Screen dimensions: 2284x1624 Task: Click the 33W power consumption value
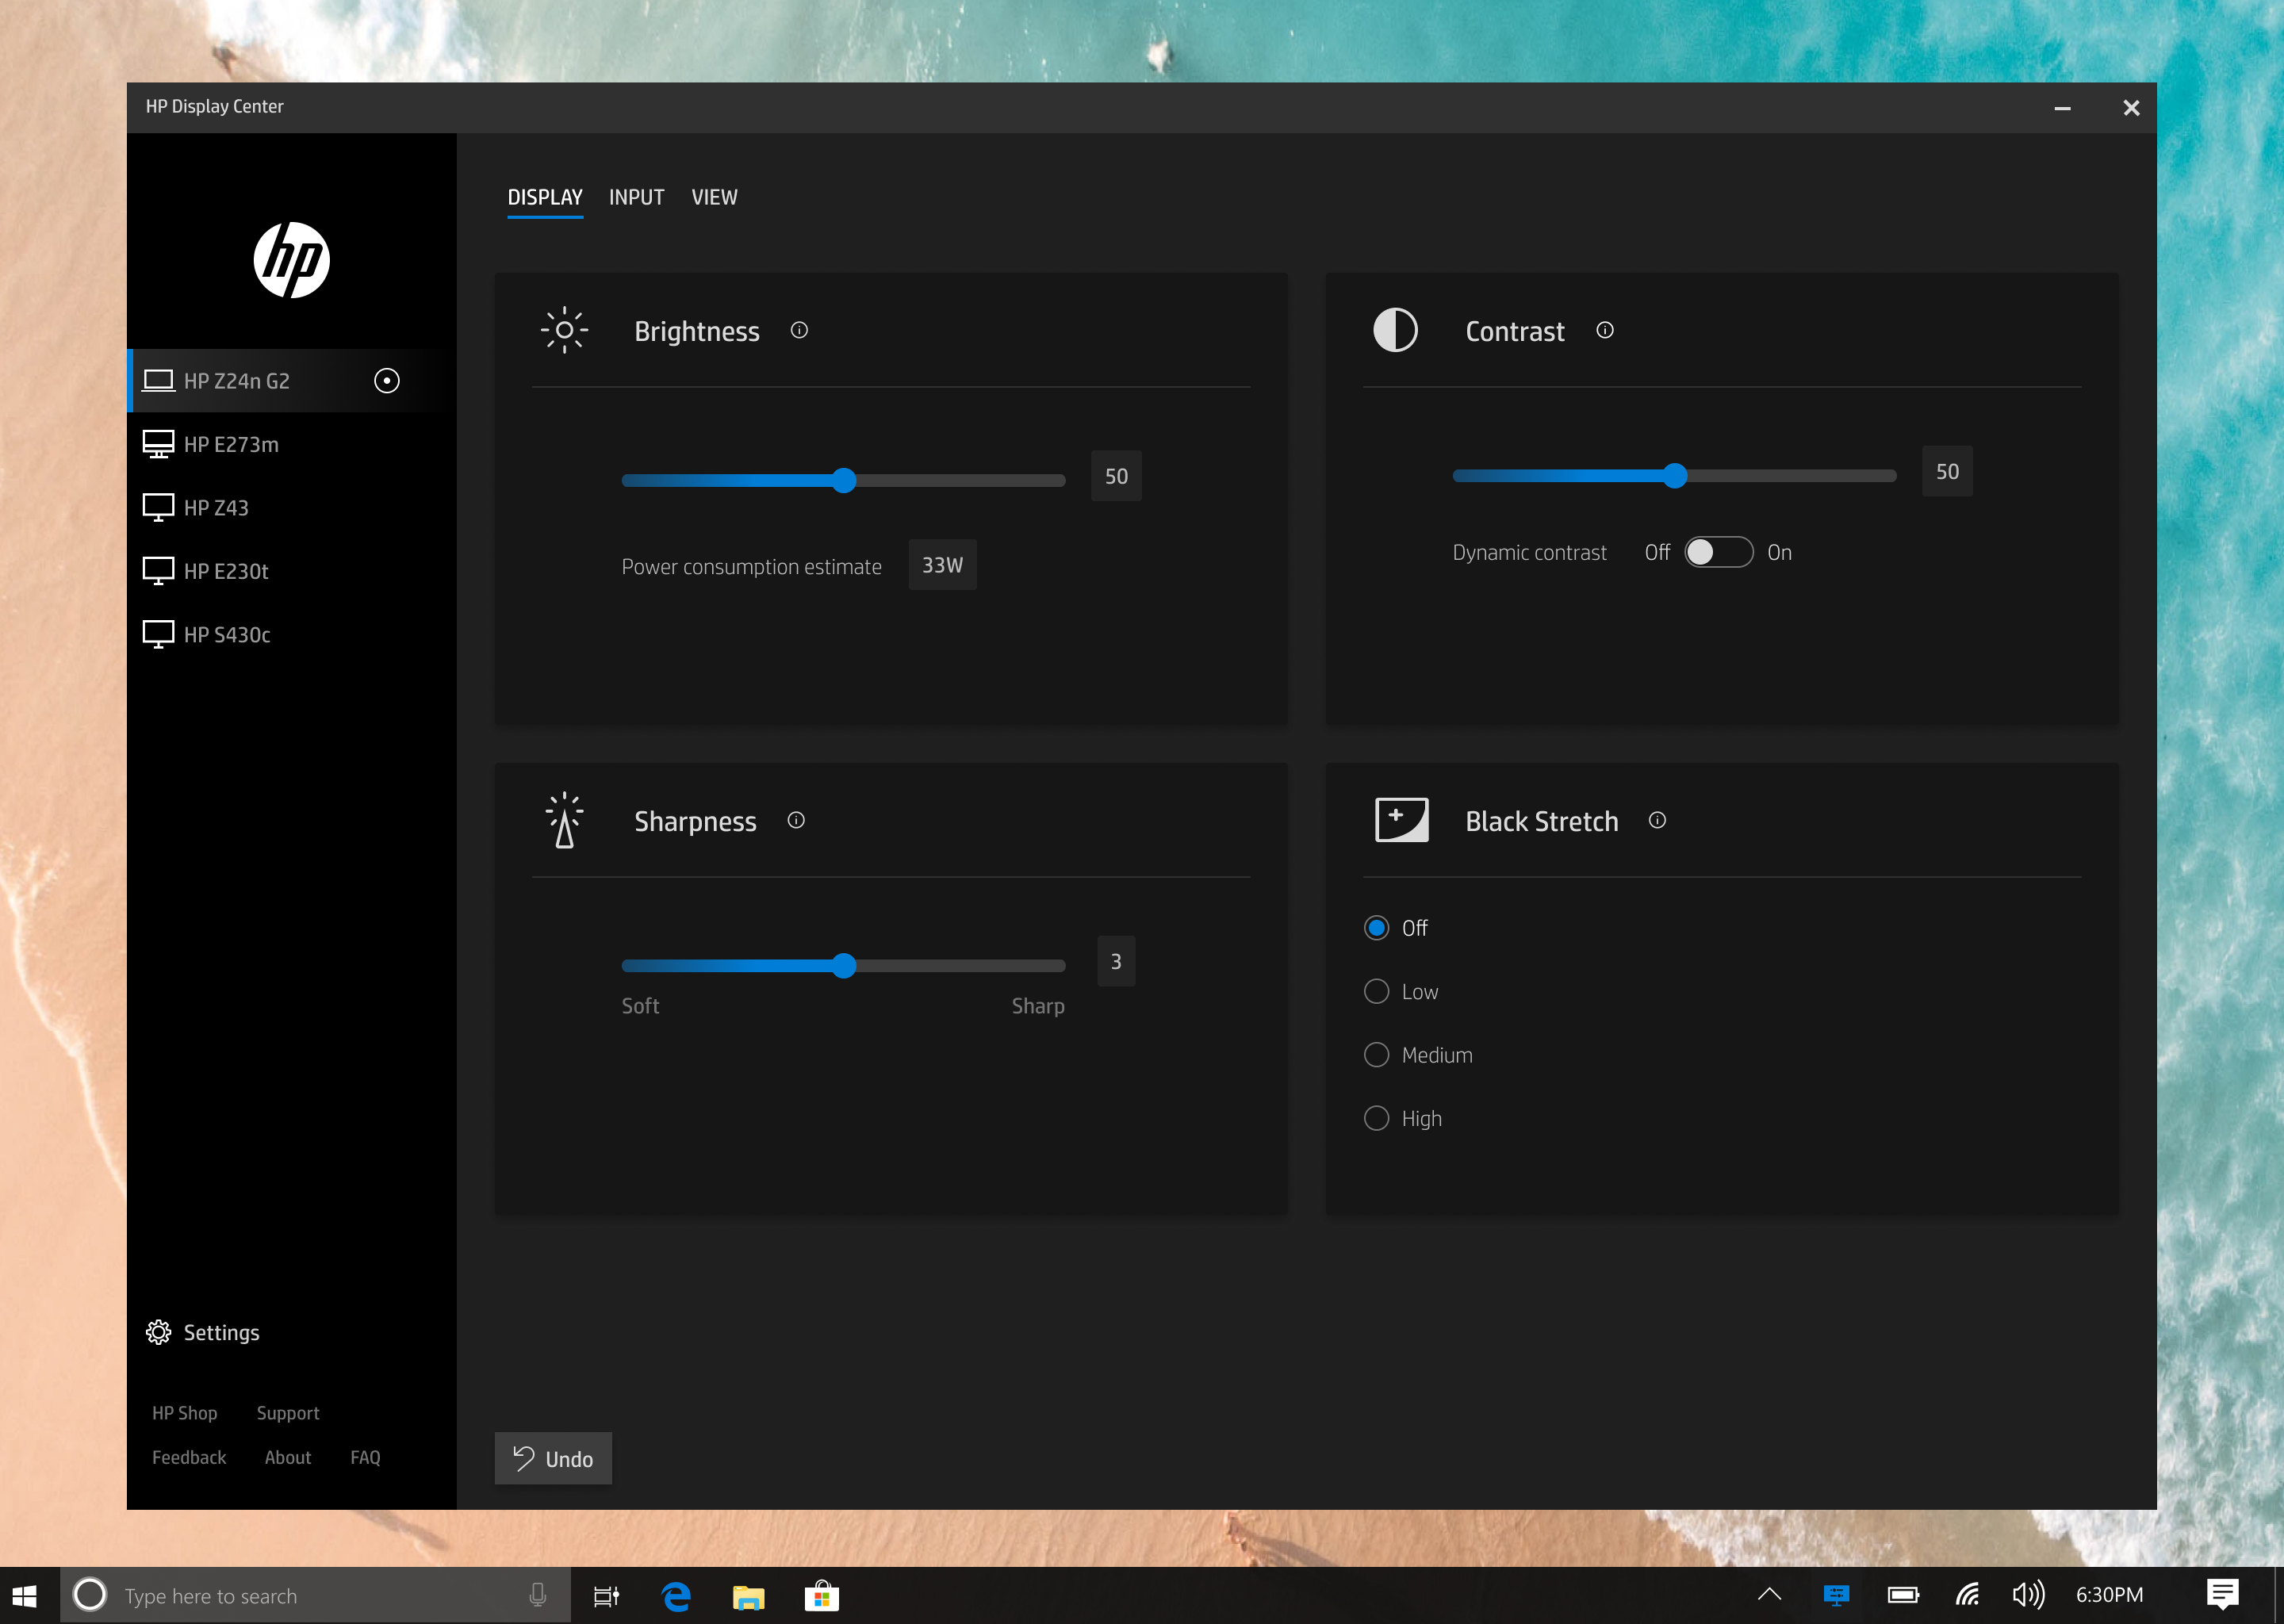[942, 565]
